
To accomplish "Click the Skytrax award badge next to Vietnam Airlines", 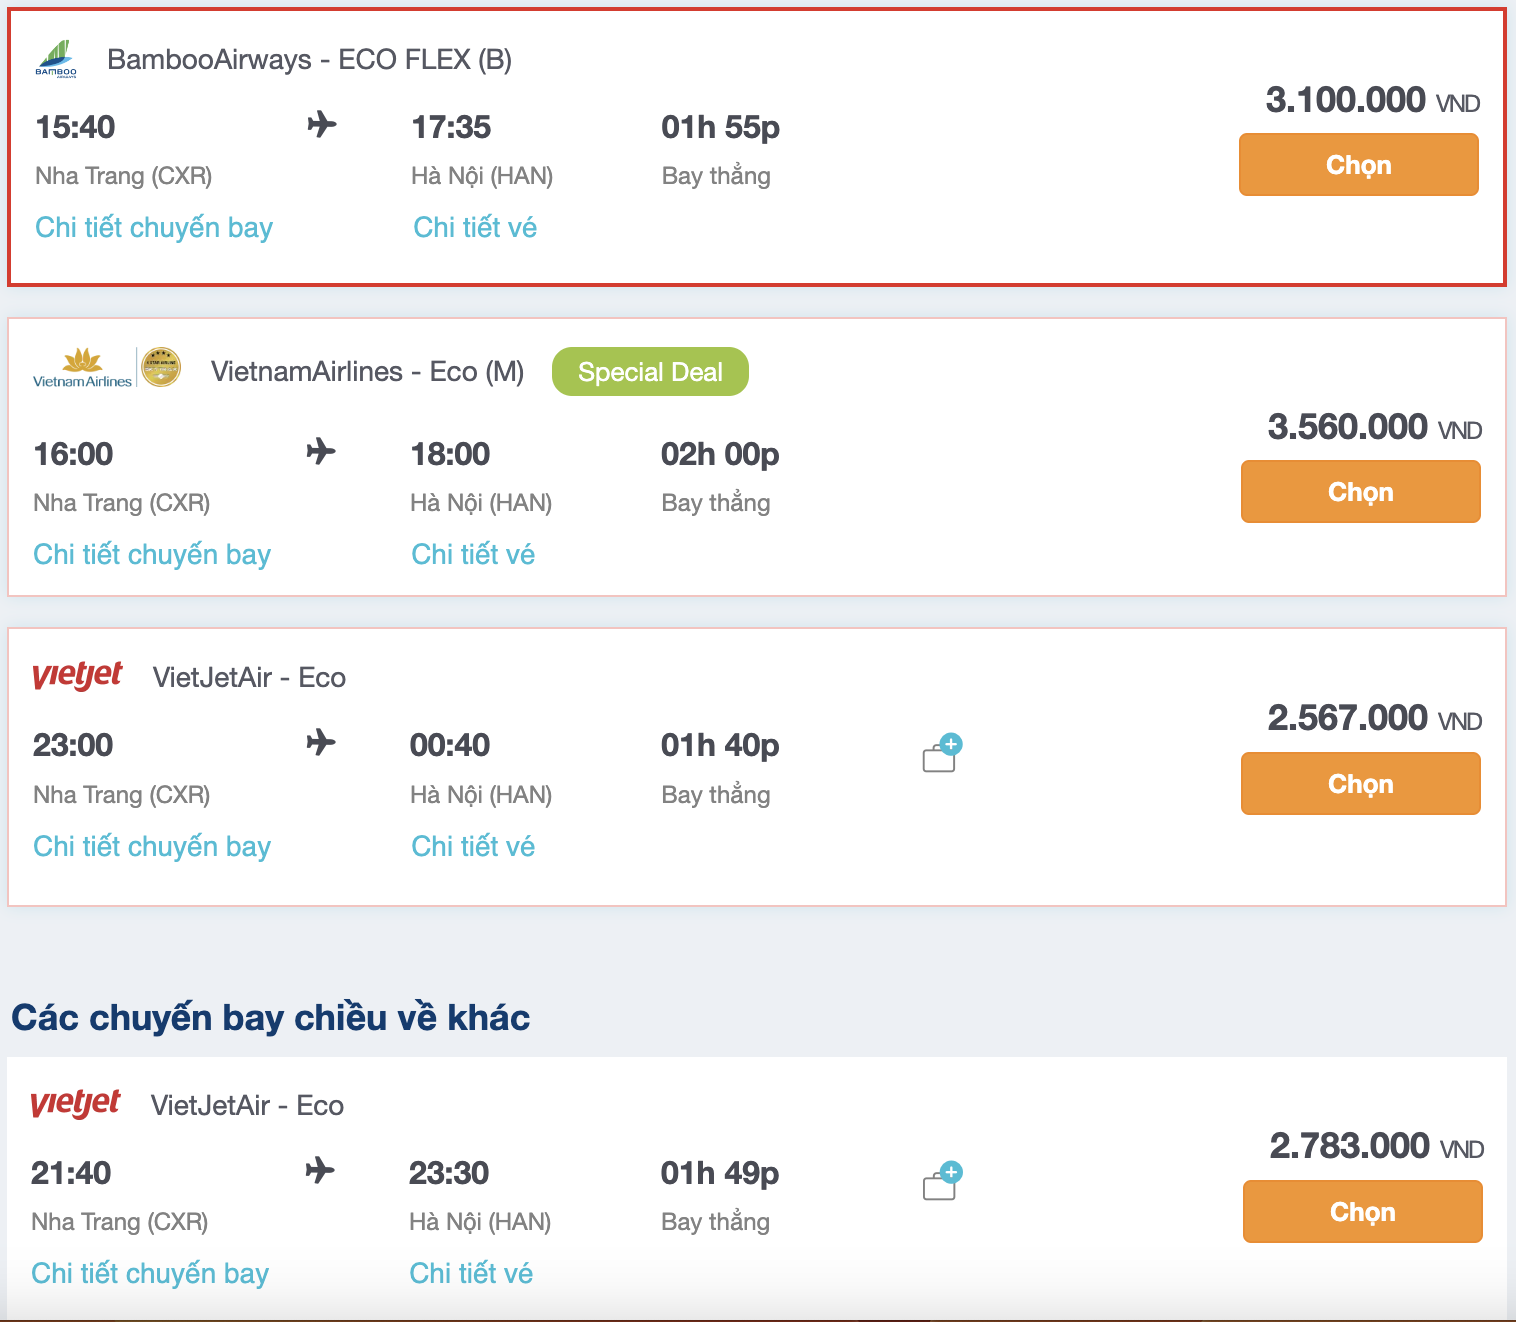I will [161, 366].
